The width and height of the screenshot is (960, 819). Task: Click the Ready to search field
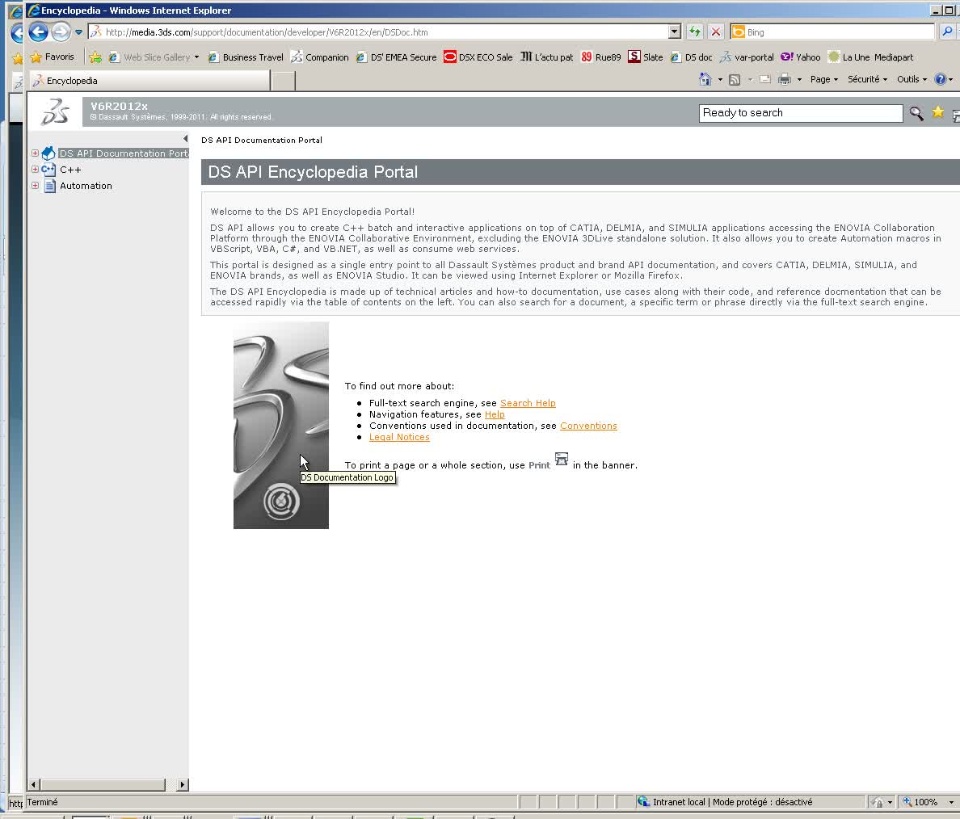tap(801, 113)
